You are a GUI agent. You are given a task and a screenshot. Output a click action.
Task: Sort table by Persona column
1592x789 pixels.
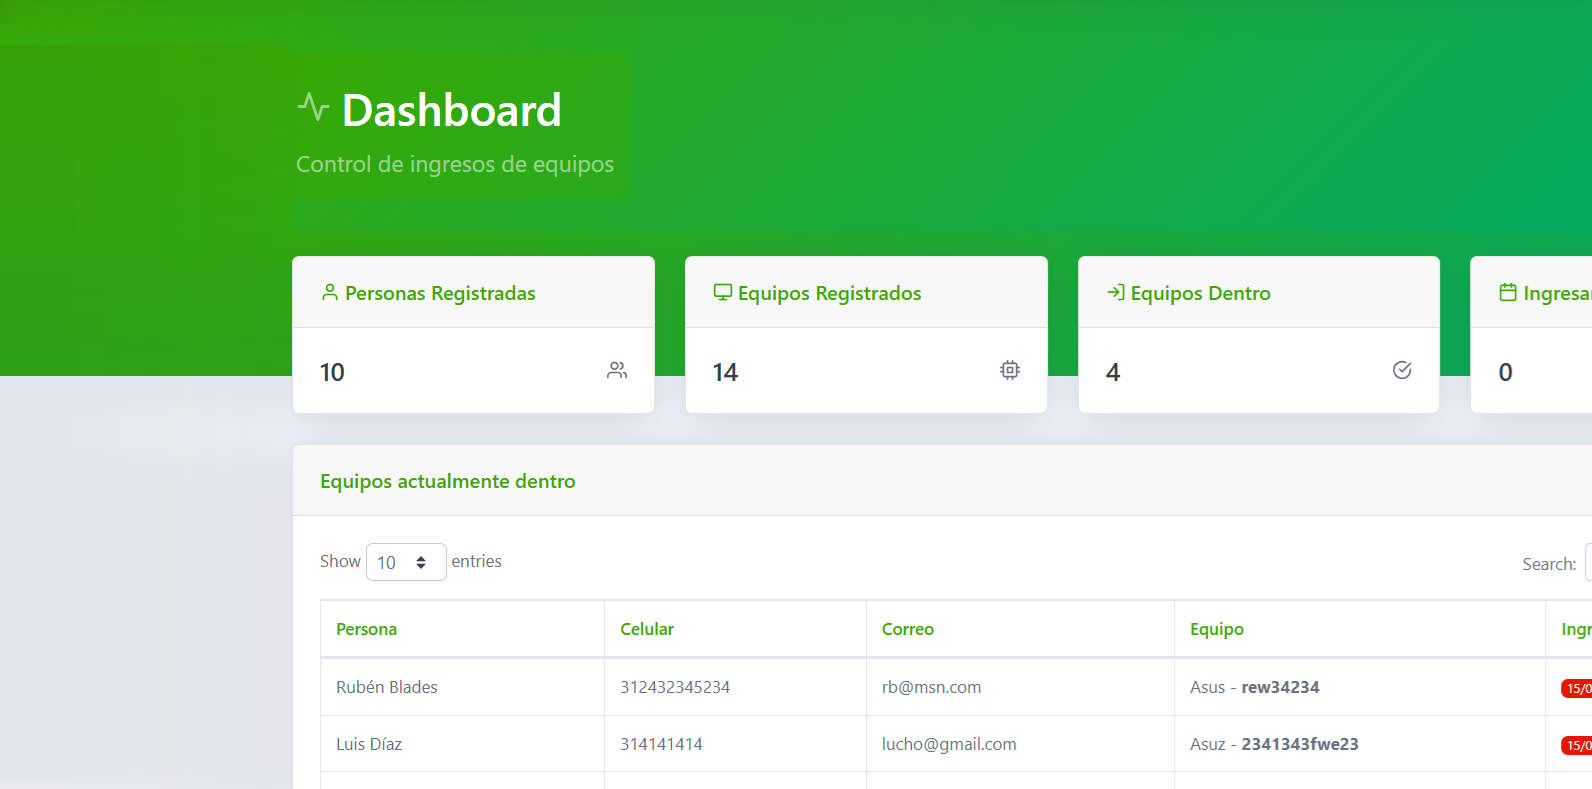click(462, 629)
